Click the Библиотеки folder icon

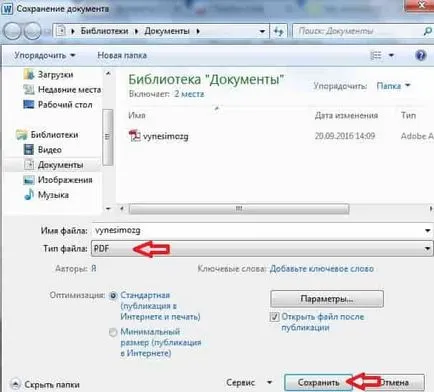22,135
